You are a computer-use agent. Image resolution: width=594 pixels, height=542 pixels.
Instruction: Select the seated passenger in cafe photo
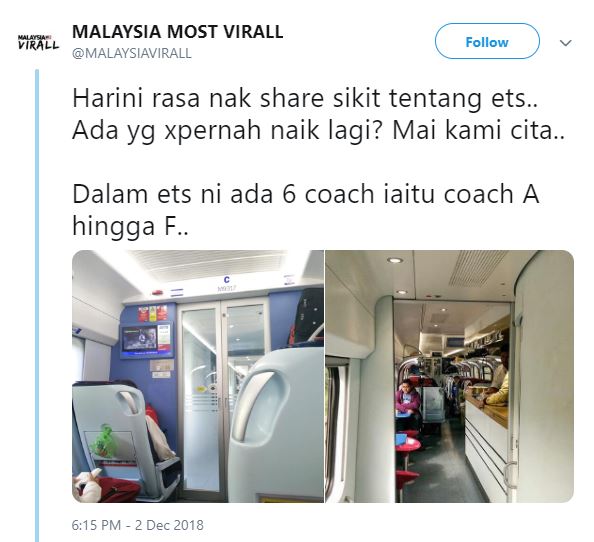click(x=408, y=401)
